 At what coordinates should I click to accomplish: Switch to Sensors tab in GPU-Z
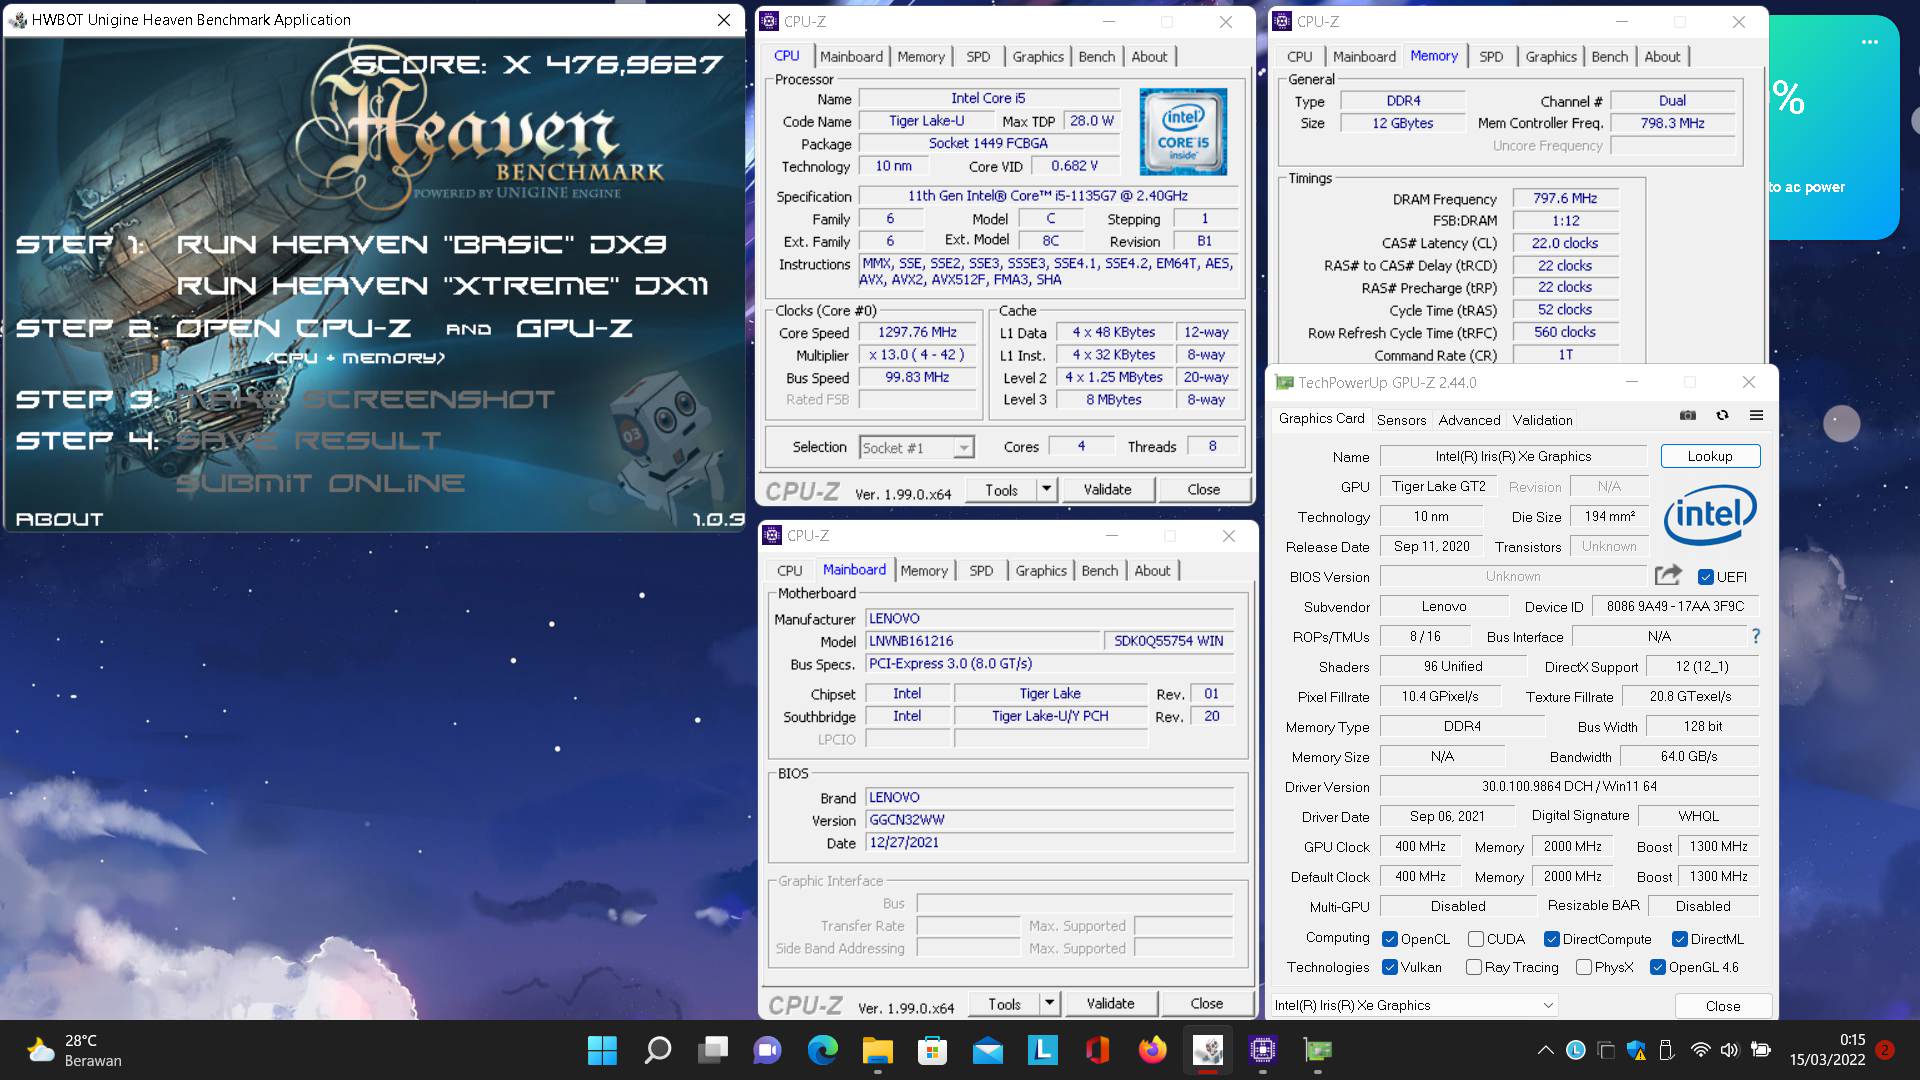click(1401, 420)
